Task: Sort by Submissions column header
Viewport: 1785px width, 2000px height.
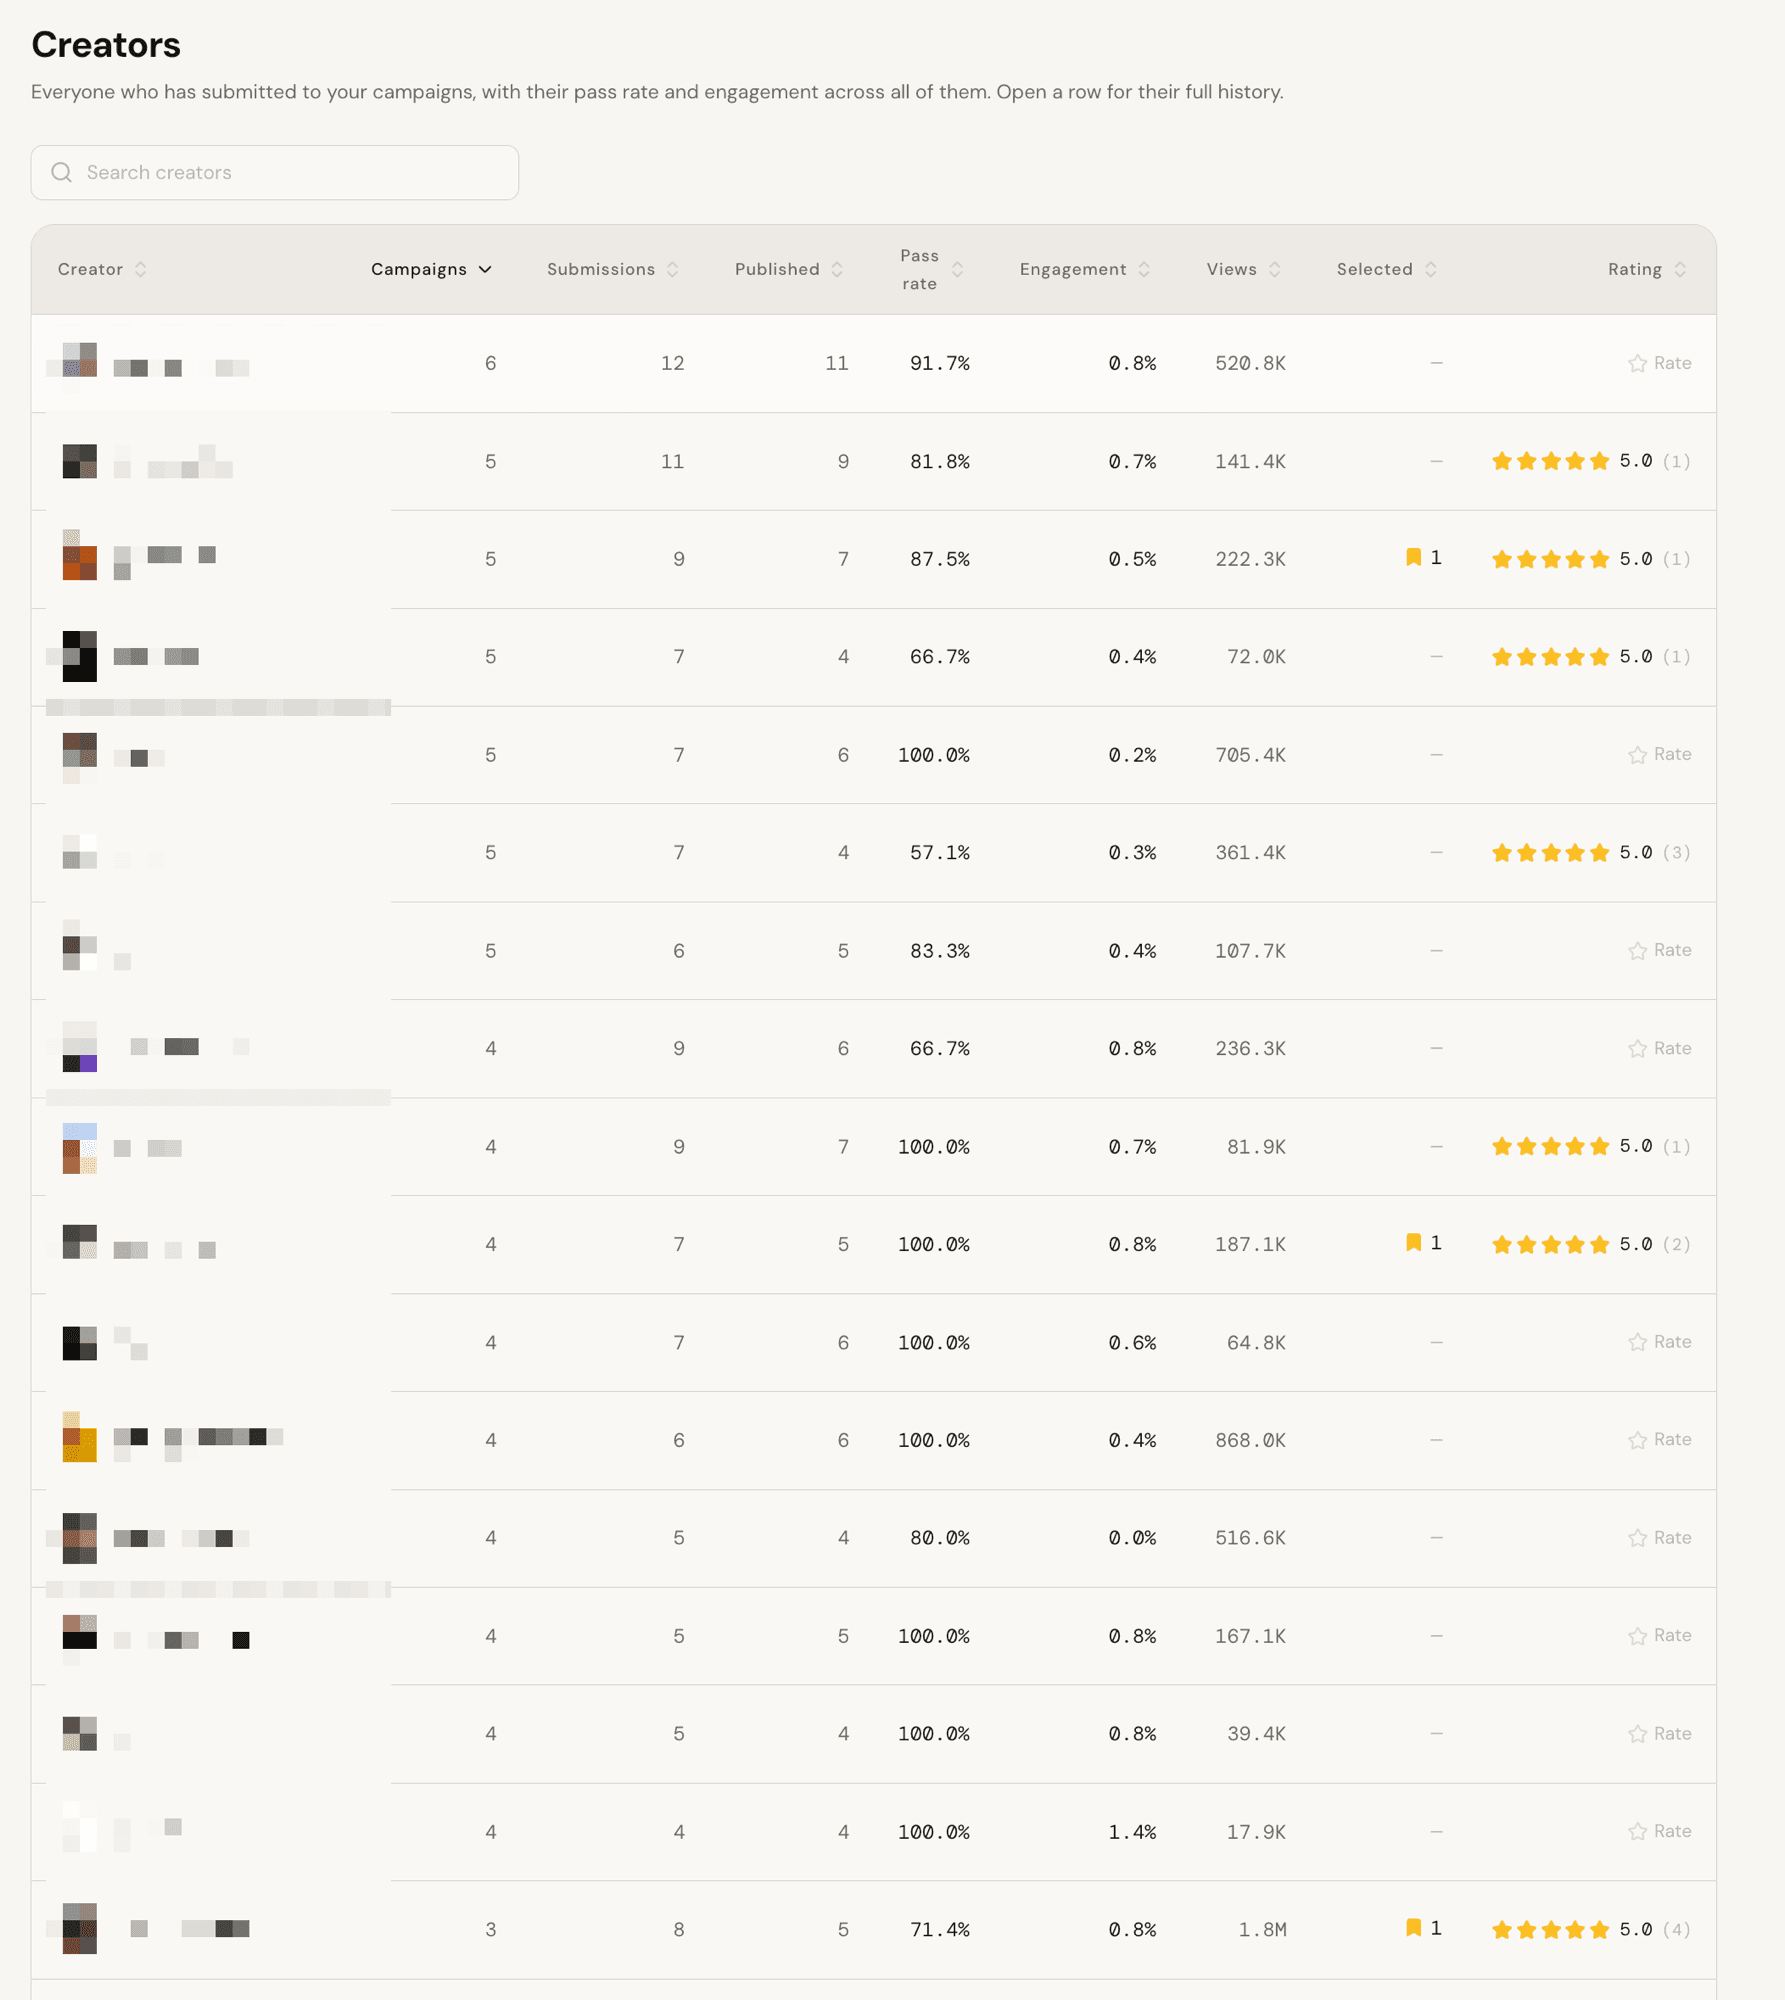Action: point(612,269)
